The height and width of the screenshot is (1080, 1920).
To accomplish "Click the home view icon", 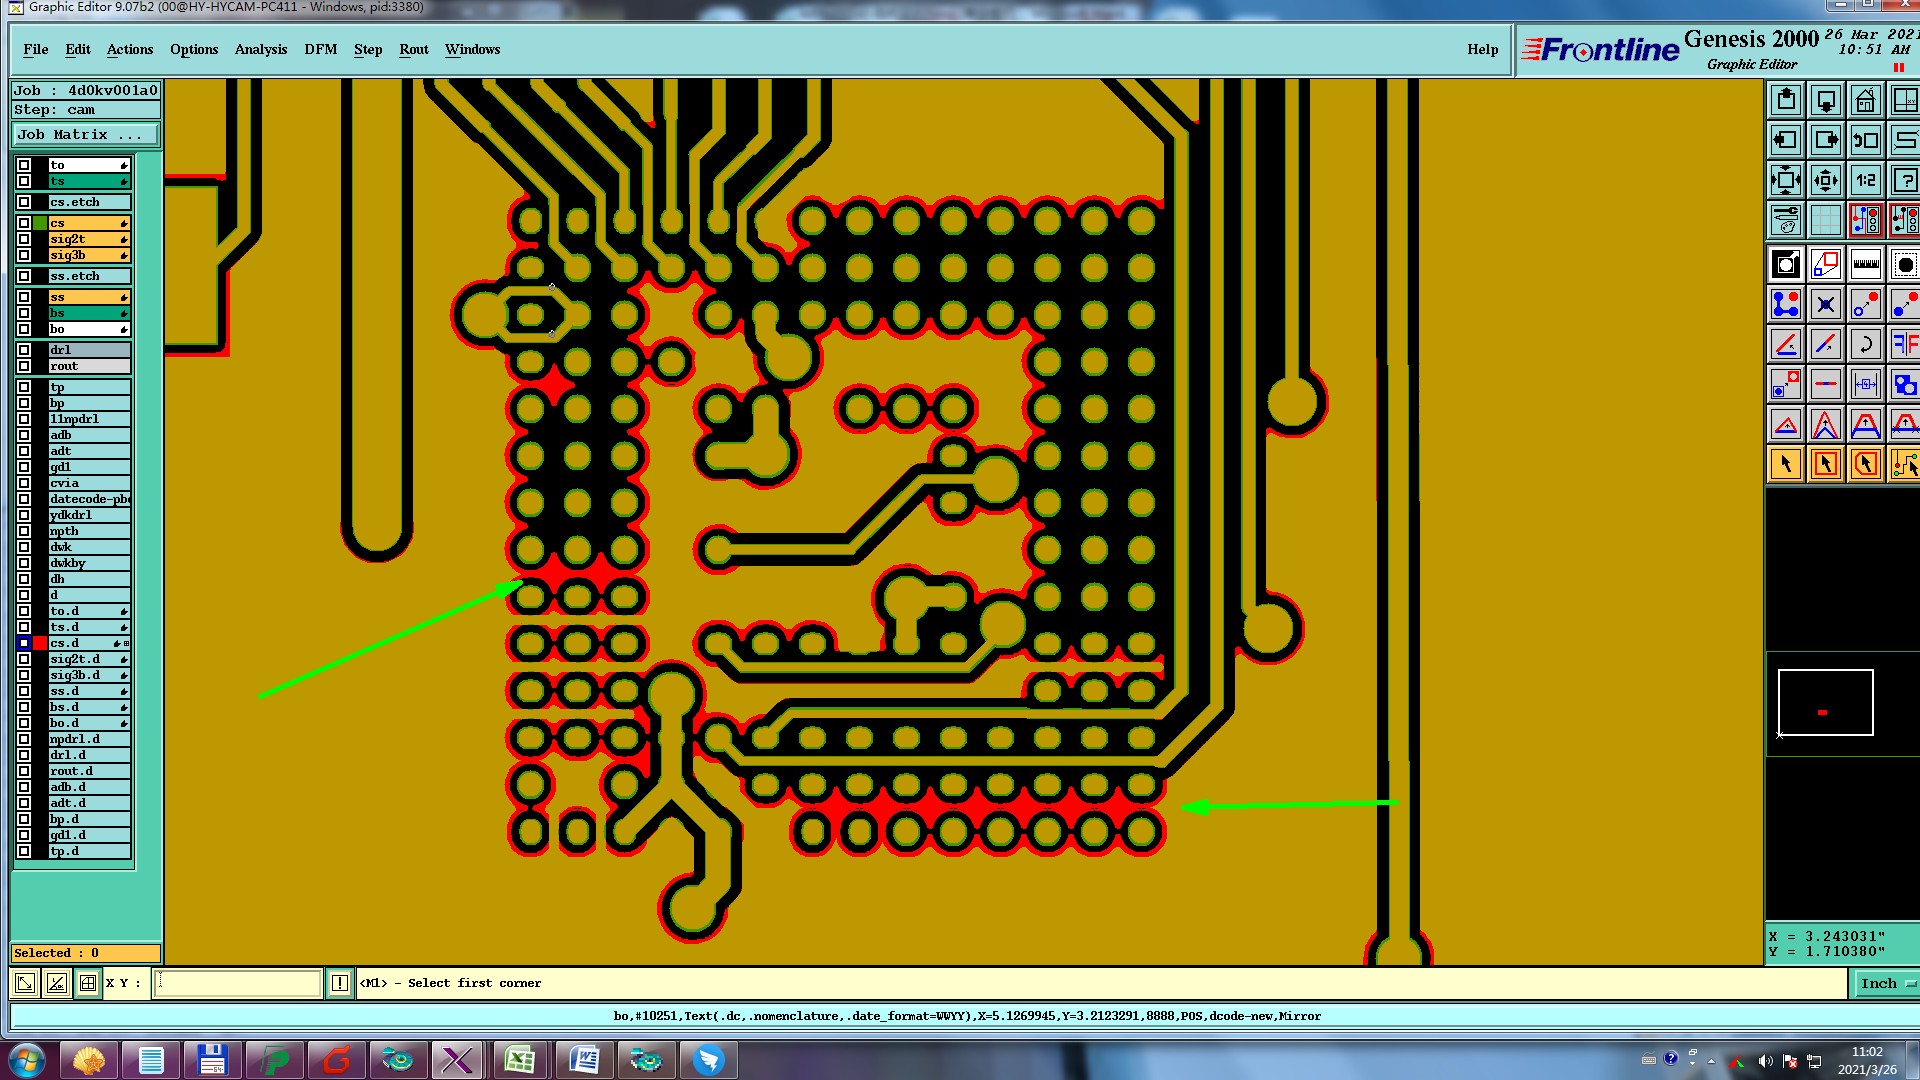I will [1865, 100].
